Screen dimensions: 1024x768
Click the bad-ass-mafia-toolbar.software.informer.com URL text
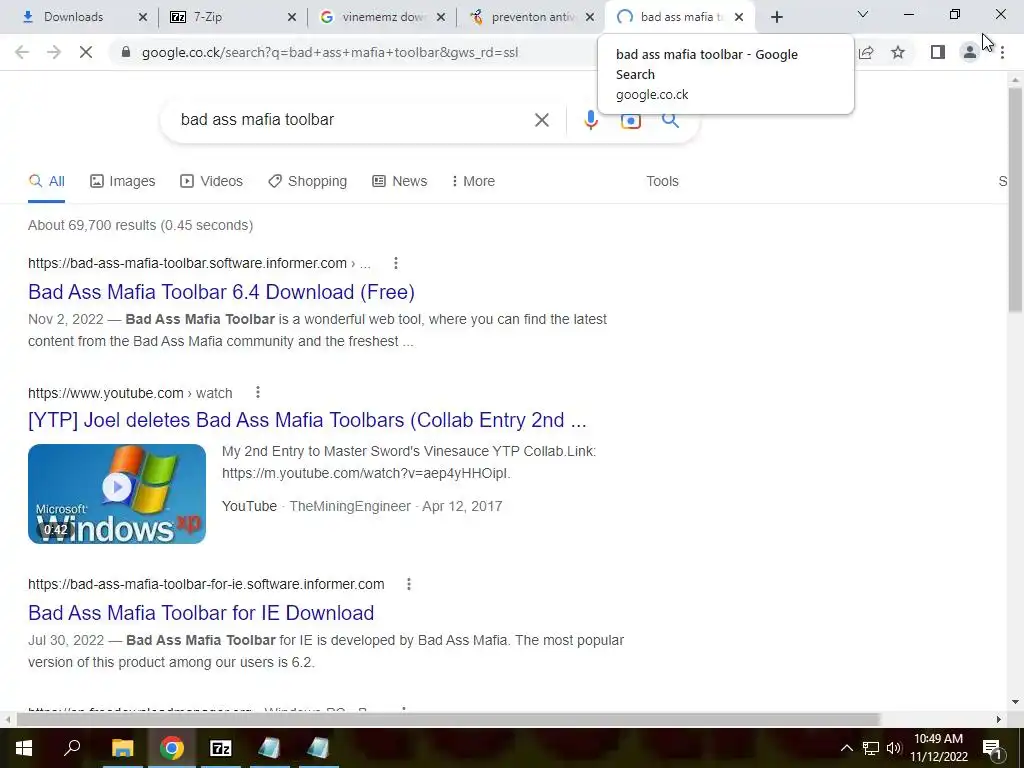click(187, 263)
